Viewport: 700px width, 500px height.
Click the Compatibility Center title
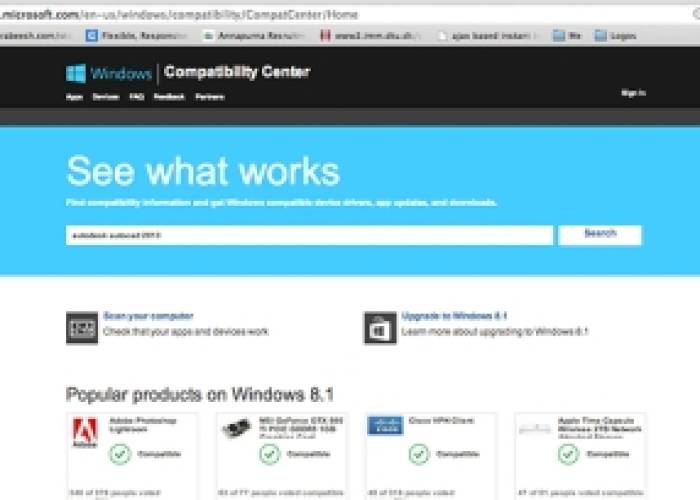pos(237,72)
